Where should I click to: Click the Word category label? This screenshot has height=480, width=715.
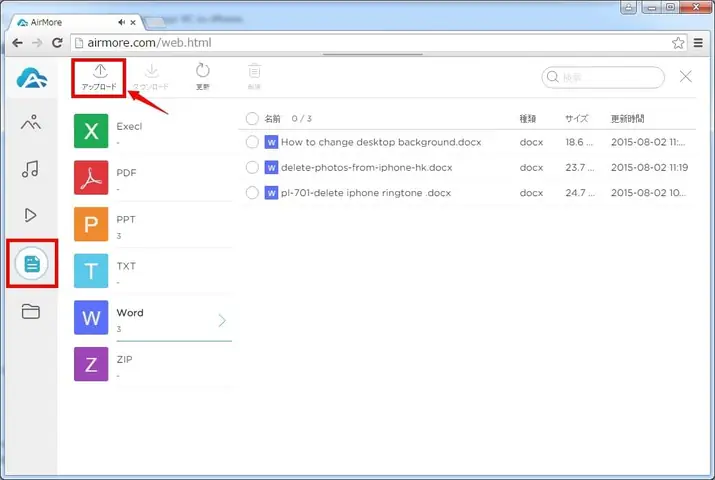coord(130,313)
